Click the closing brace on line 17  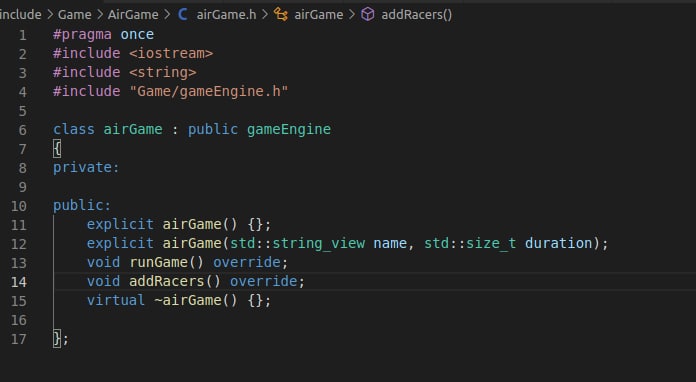click(x=57, y=339)
